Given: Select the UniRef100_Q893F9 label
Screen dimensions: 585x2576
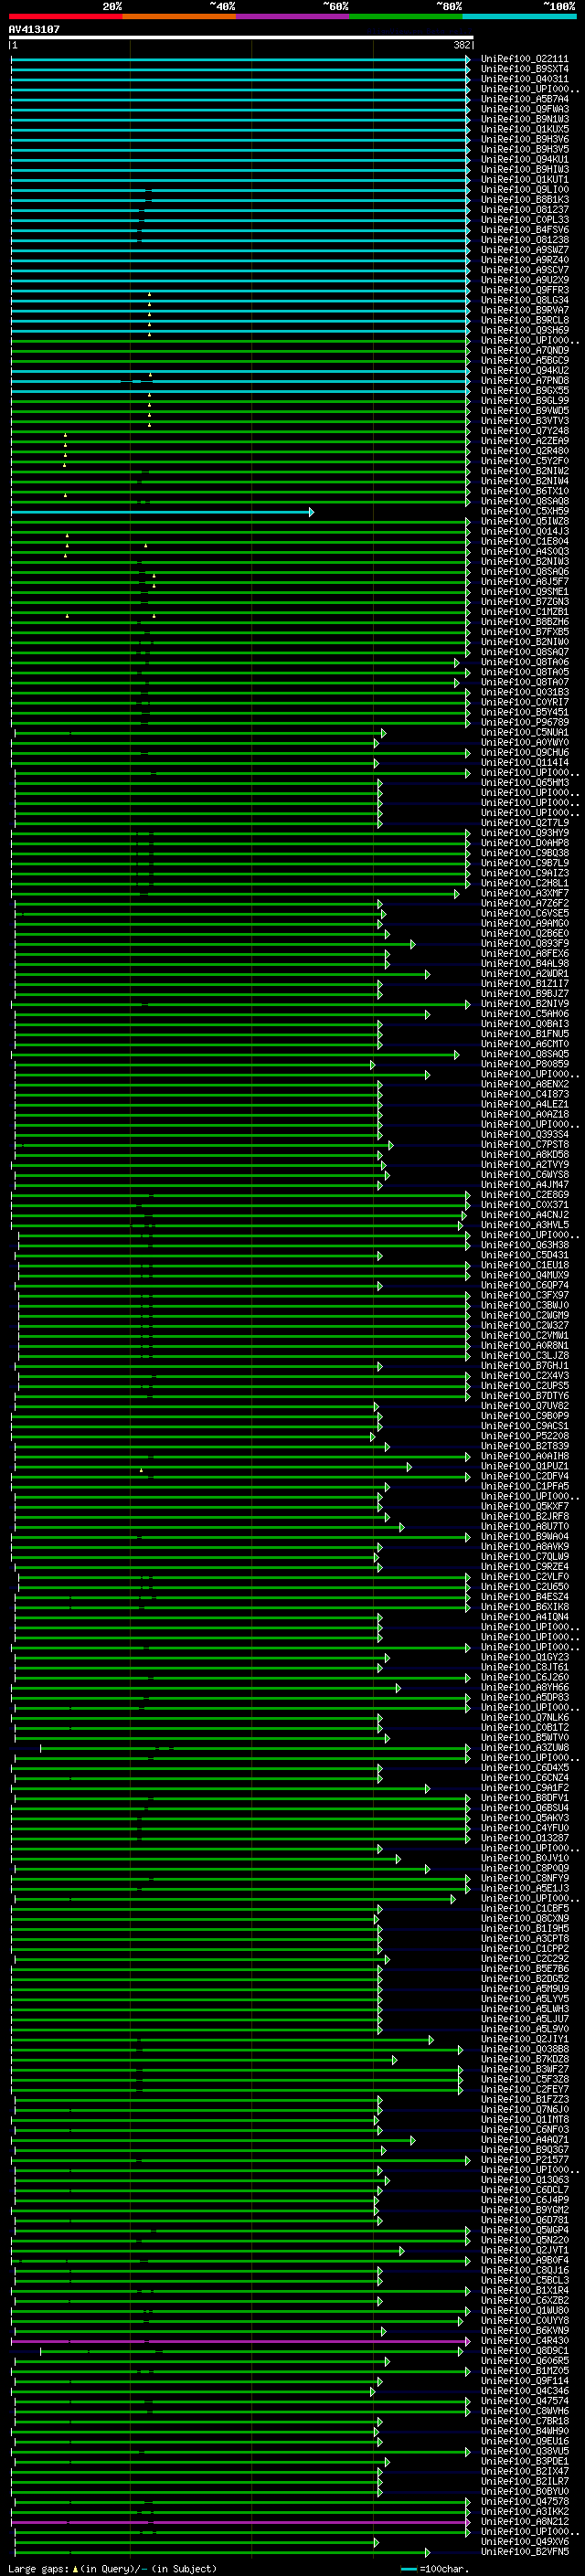Looking at the screenshot, I should pyautogui.click(x=525, y=944).
